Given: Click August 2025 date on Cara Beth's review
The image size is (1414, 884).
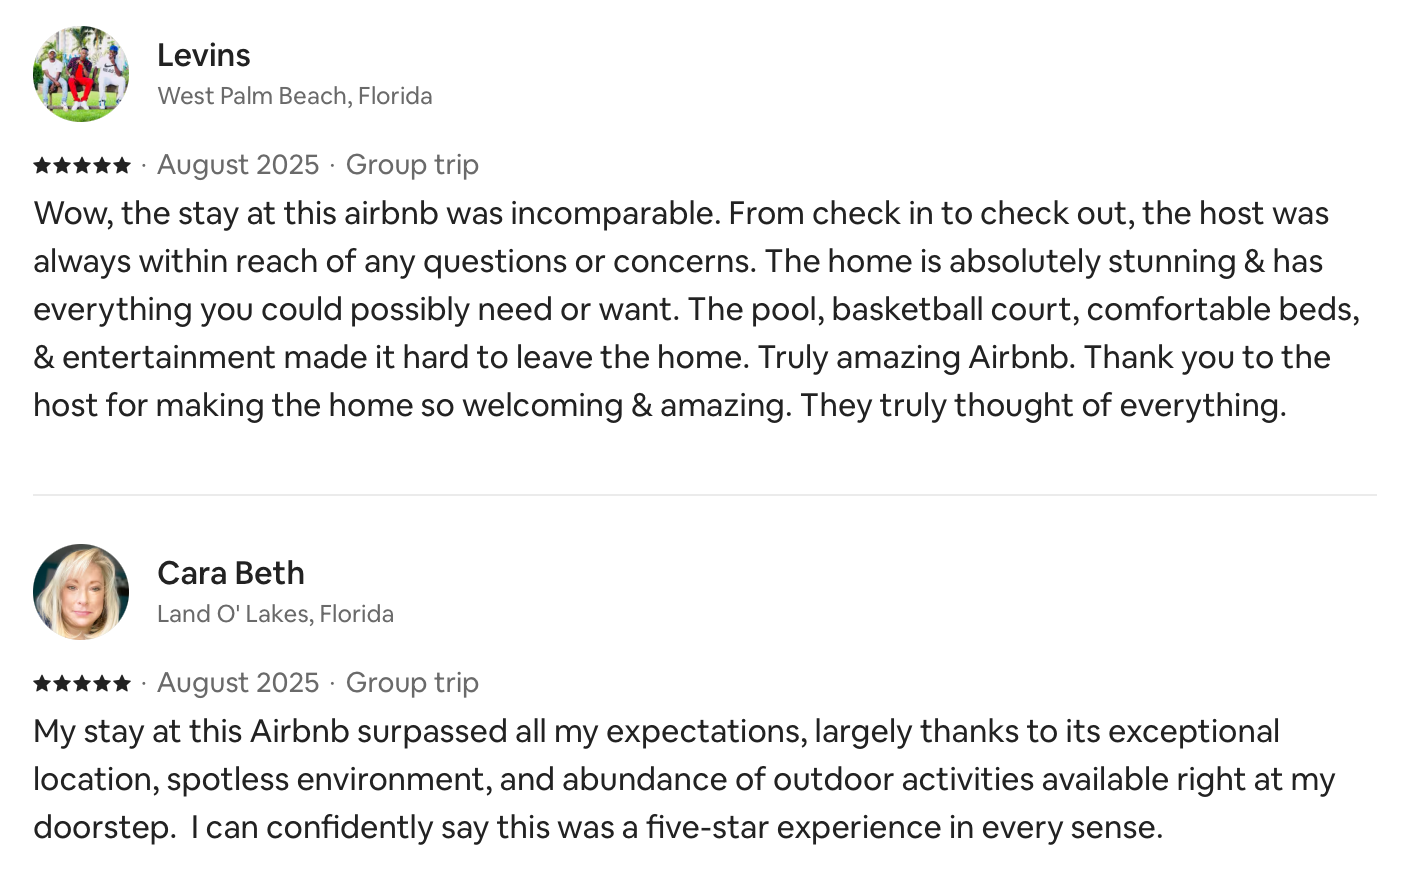Looking at the screenshot, I should coord(238,683).
